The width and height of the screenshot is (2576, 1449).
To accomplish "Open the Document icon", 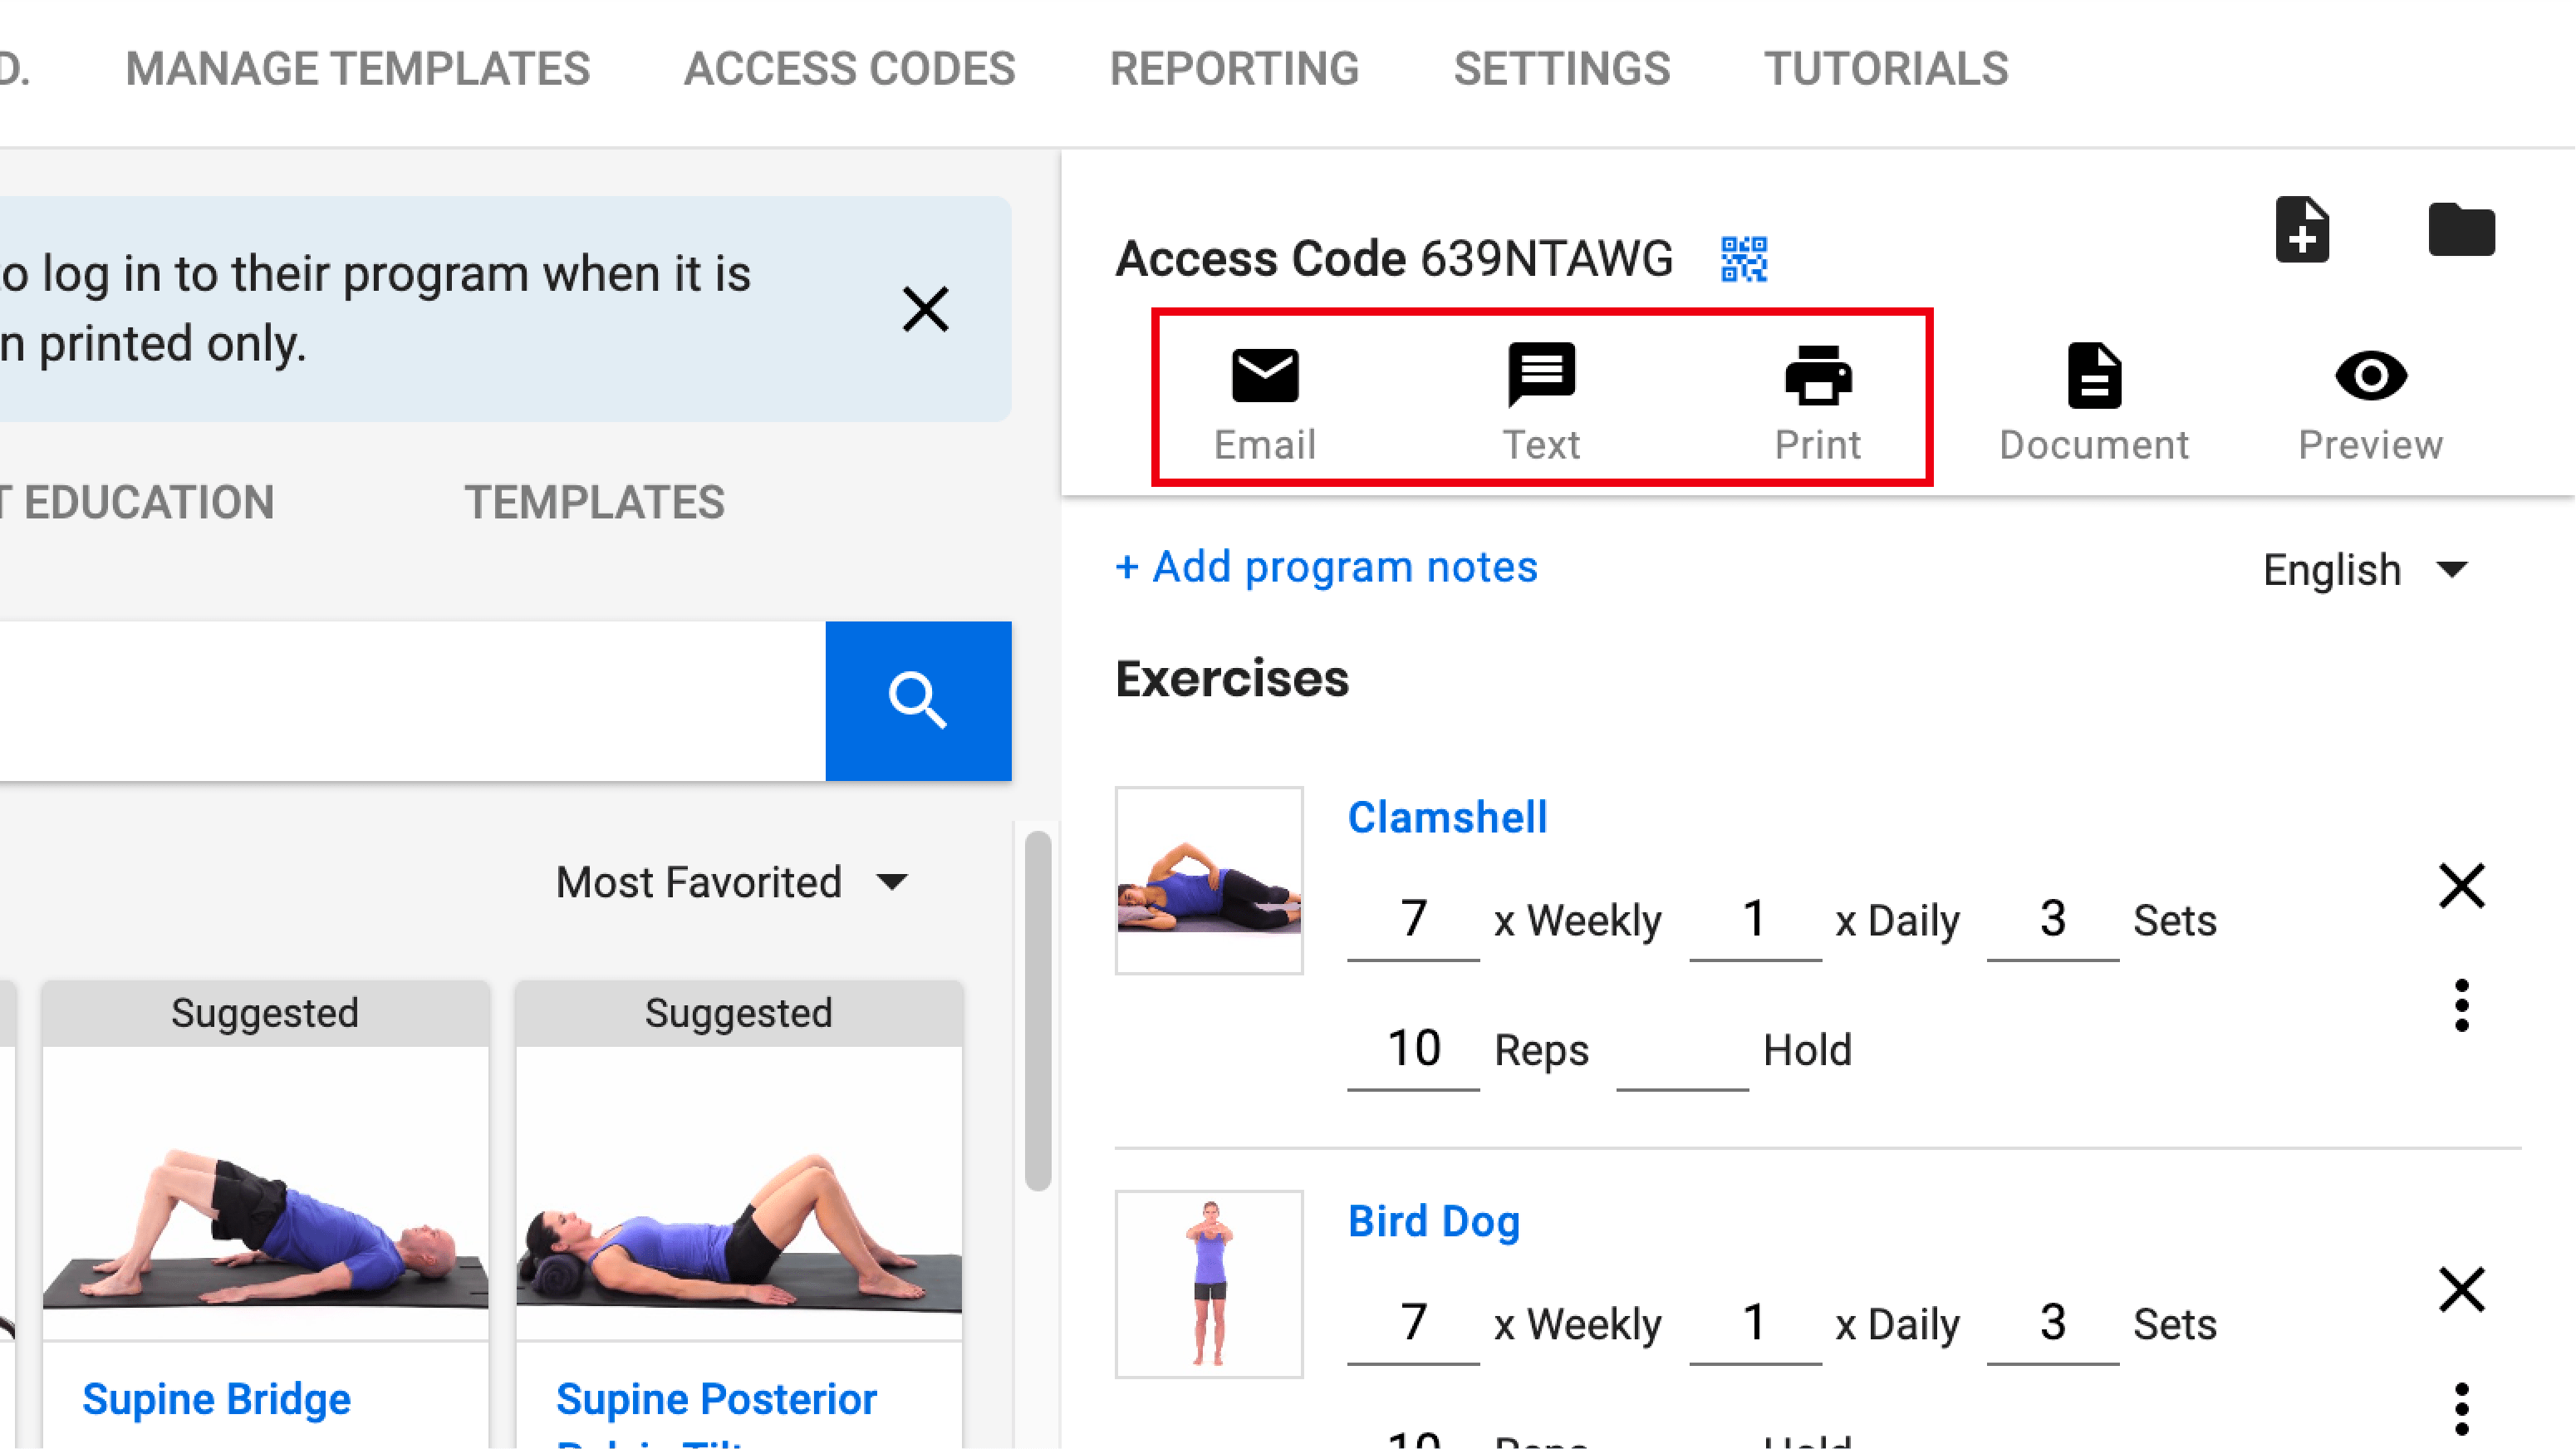I will point(2094,376).
